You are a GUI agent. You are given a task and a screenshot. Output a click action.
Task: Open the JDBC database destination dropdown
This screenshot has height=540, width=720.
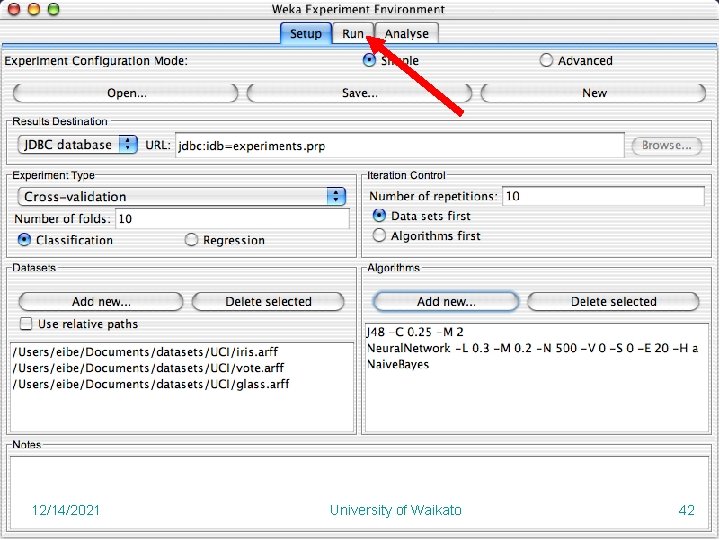tap(78, 145)
